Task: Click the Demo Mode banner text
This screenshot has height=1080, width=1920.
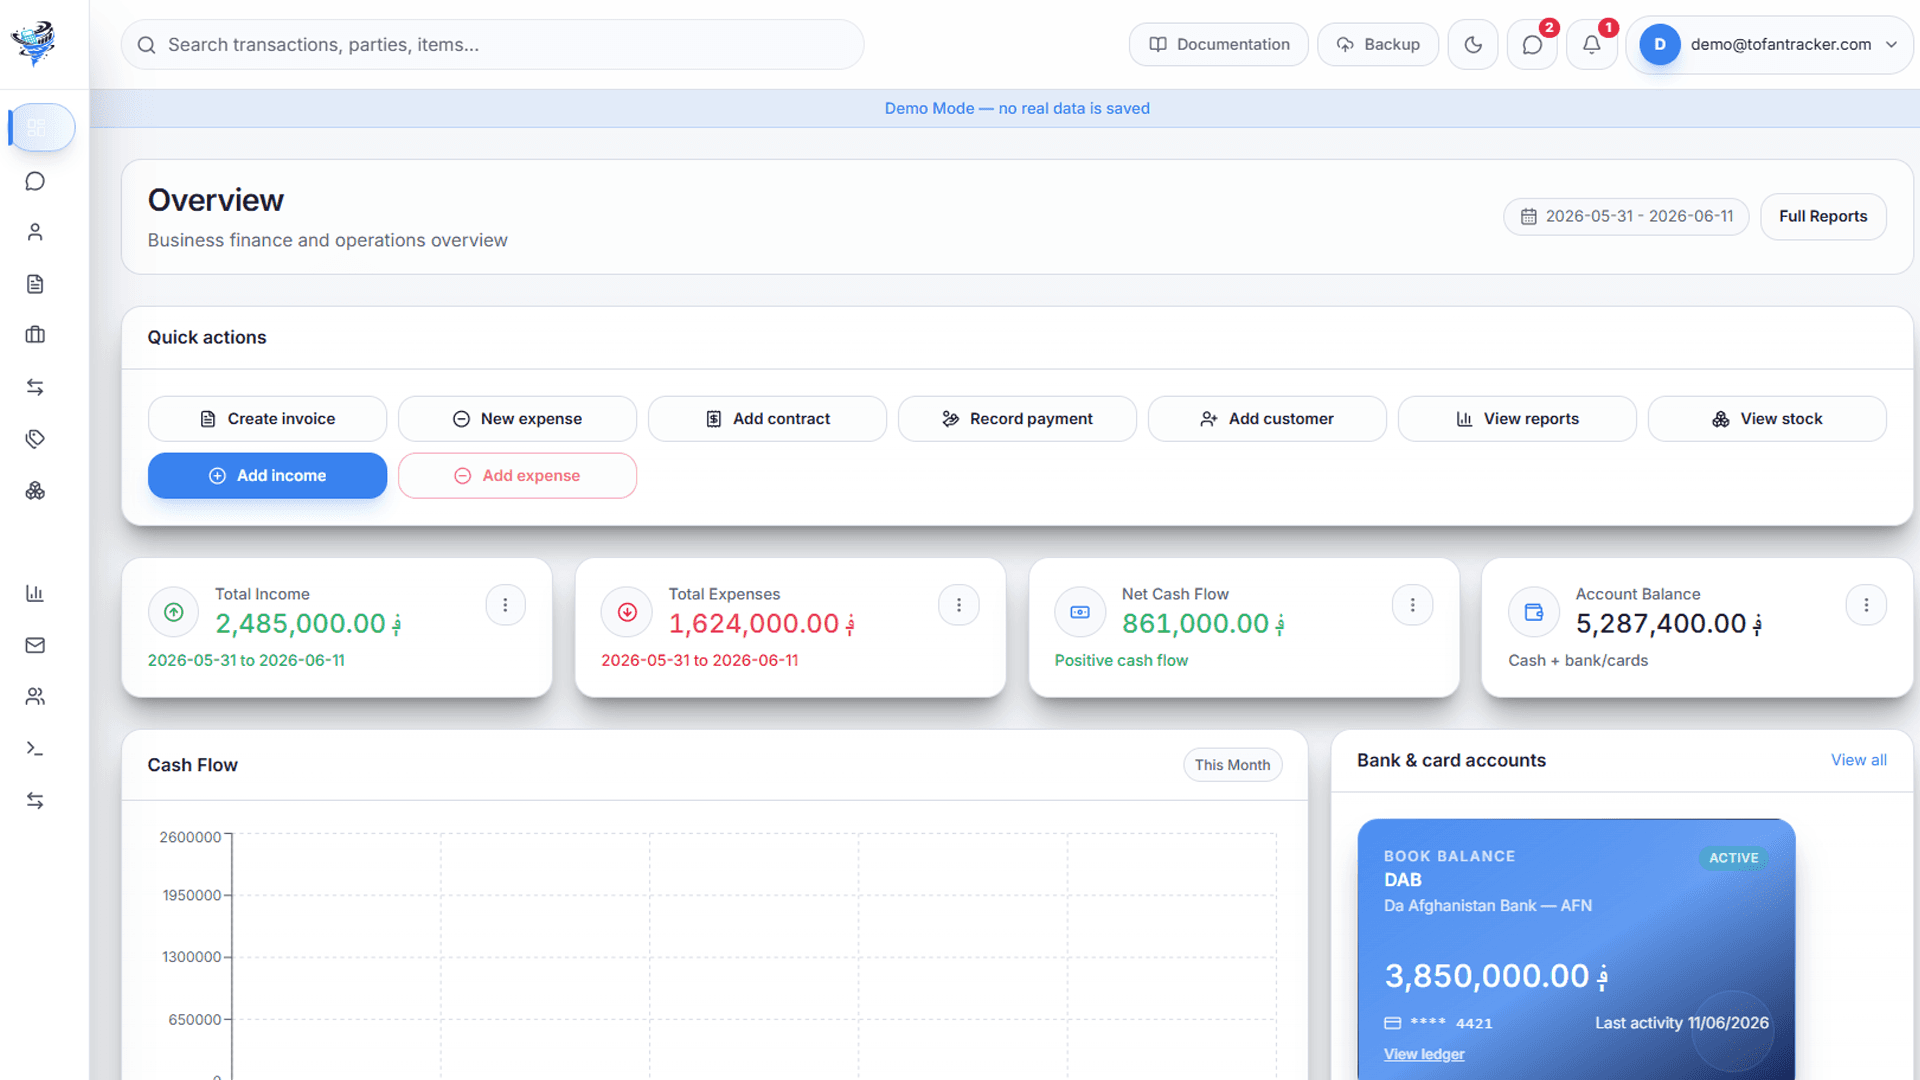Action: point(1017,108)
